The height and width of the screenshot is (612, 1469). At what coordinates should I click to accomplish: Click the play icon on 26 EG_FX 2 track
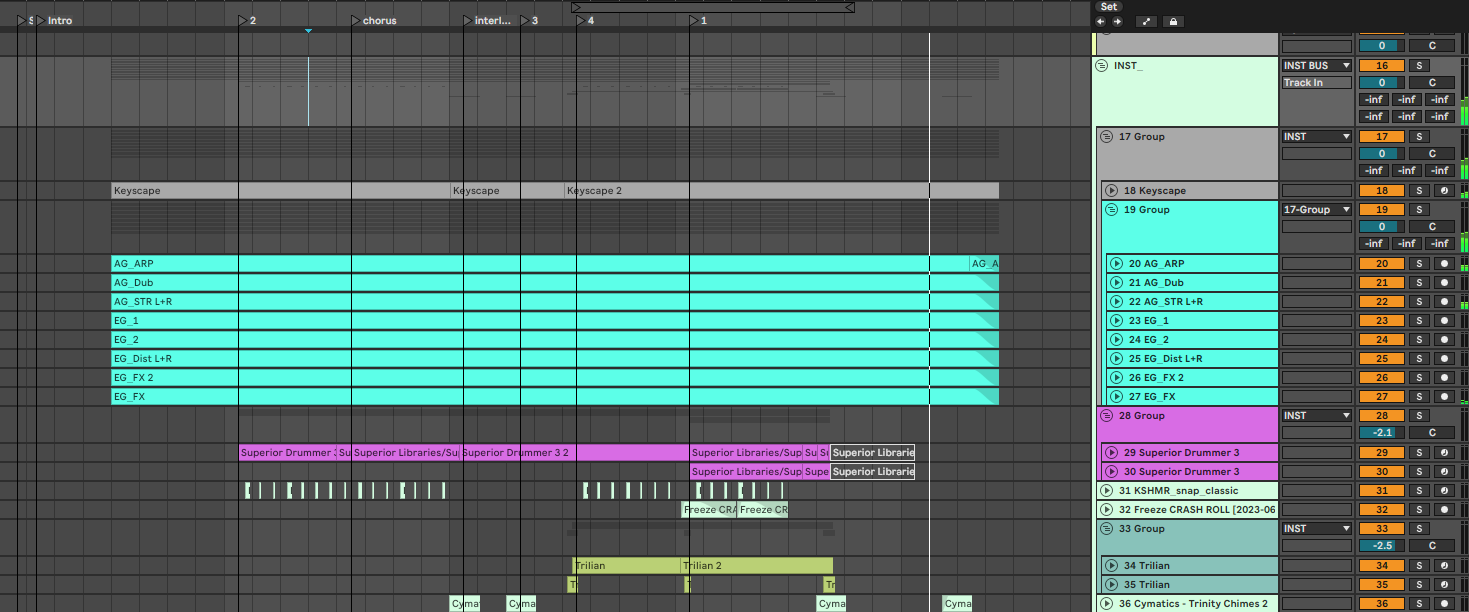coord(1117,378)
